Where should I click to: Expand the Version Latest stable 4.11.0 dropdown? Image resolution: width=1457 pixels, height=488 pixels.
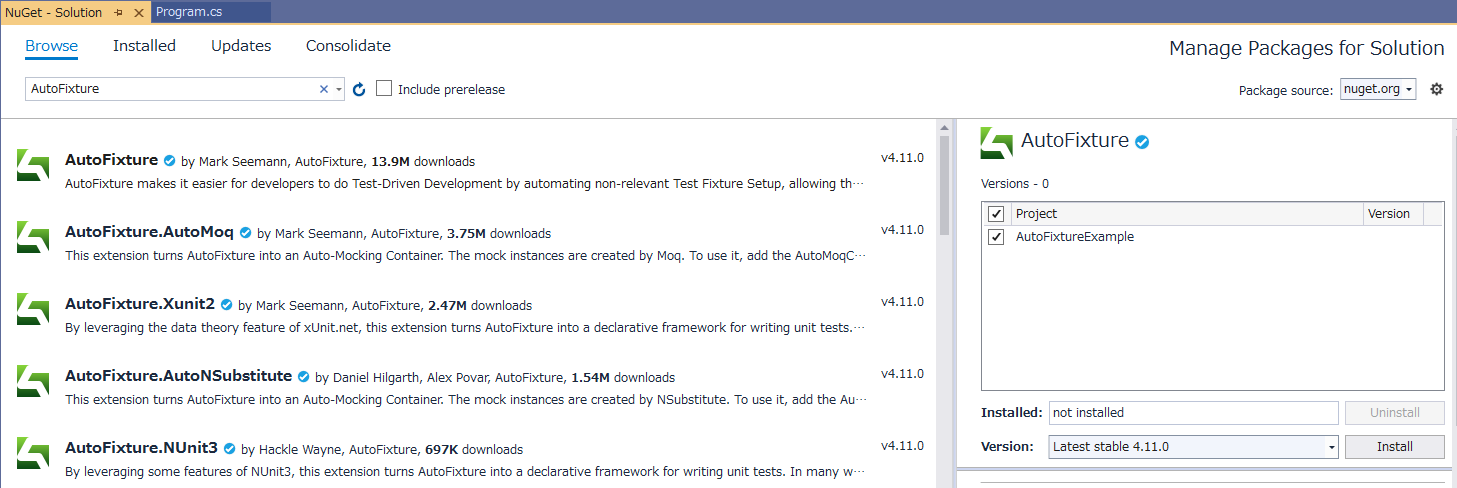(1332, 447)
